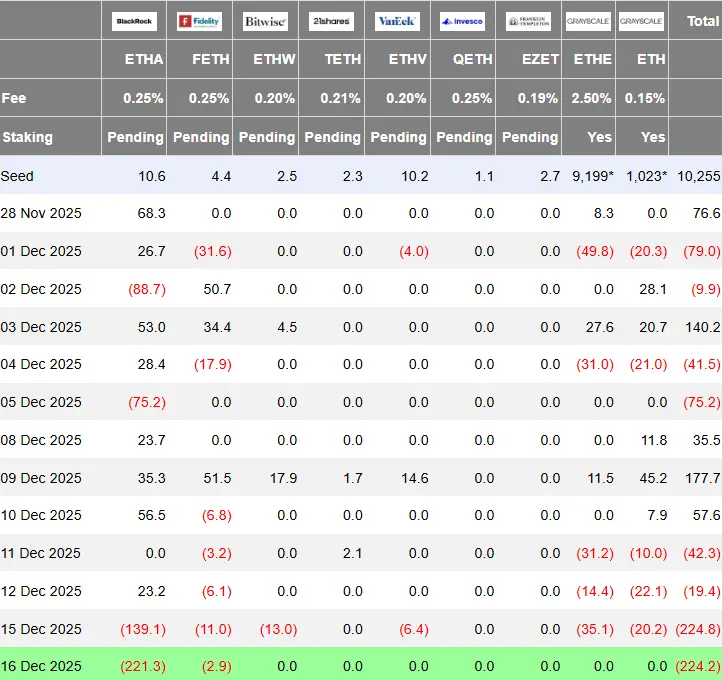
Task: Click the 15 Dec 2025 total (224.8)
Action: (x=698, y=629)
